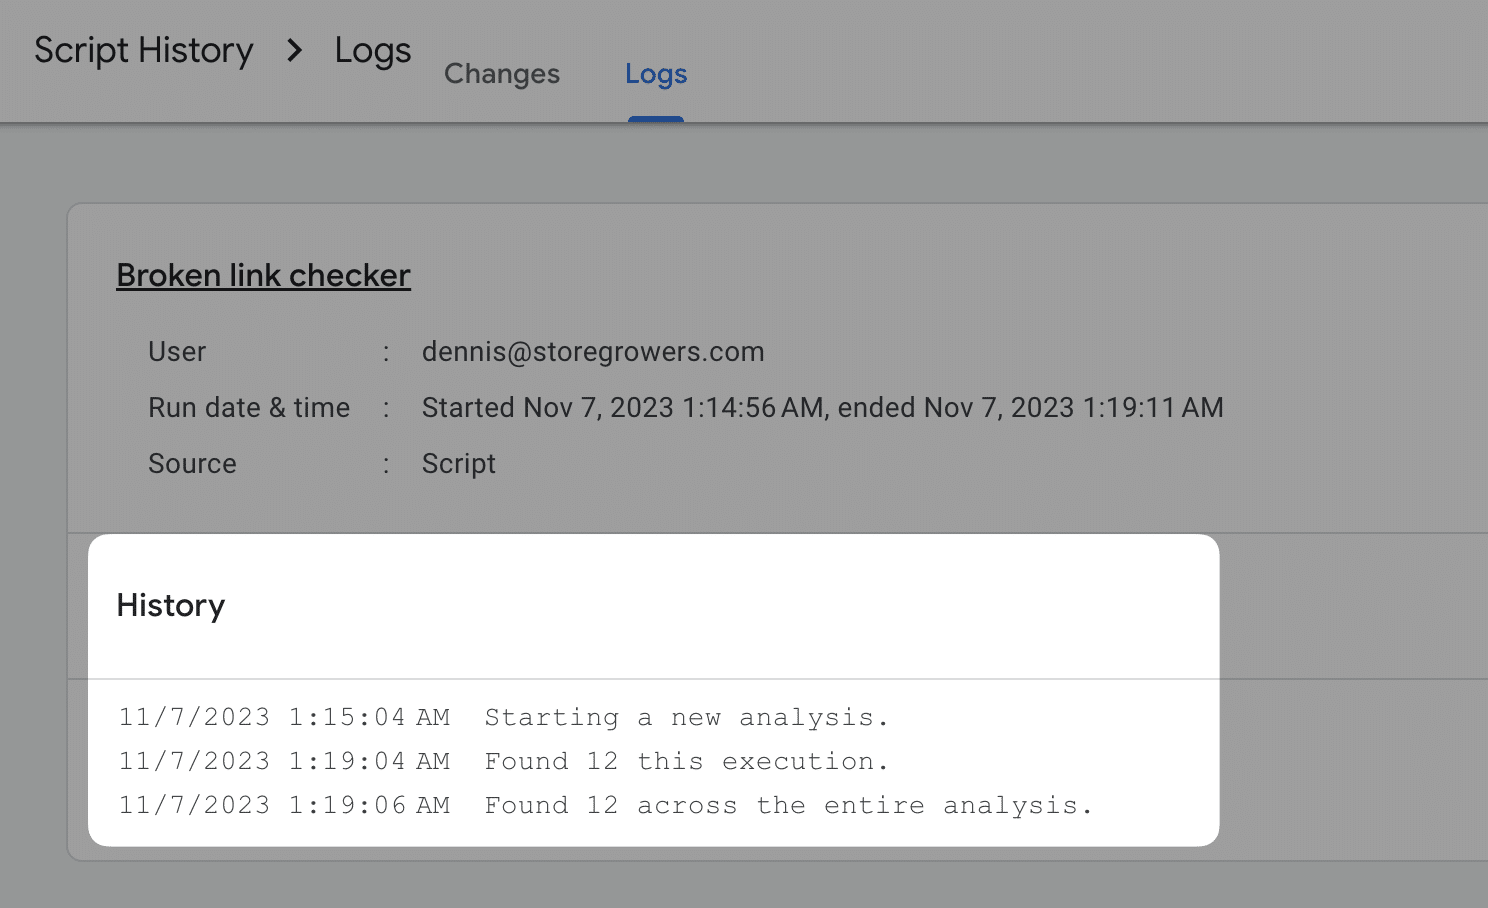Viewport: 1488px width, 908px height.
Task: Click the breadcrumb chevron arrow icon
Action: click(294, 50)
